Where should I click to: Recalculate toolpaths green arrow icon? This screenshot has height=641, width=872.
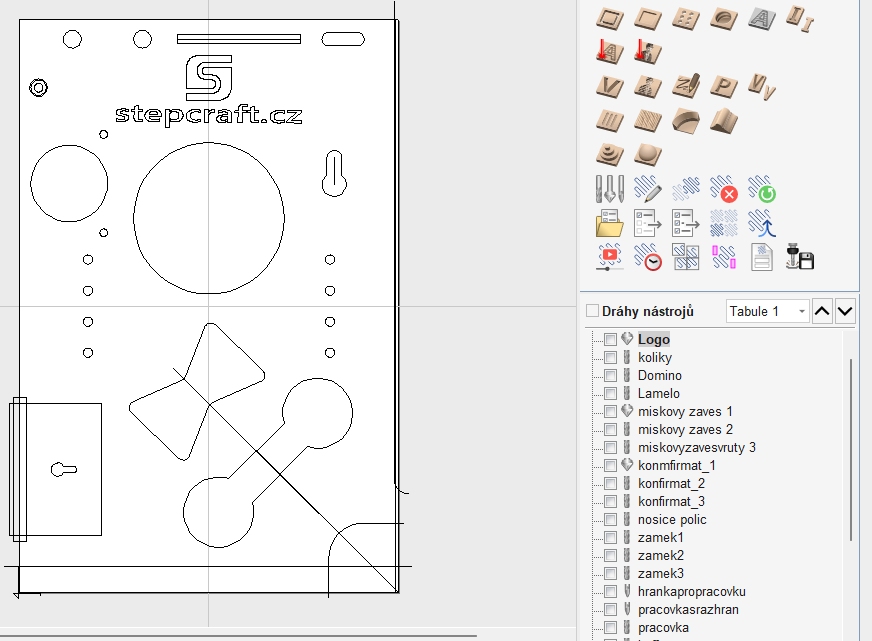pyautogui.click(x=762, y=188)
